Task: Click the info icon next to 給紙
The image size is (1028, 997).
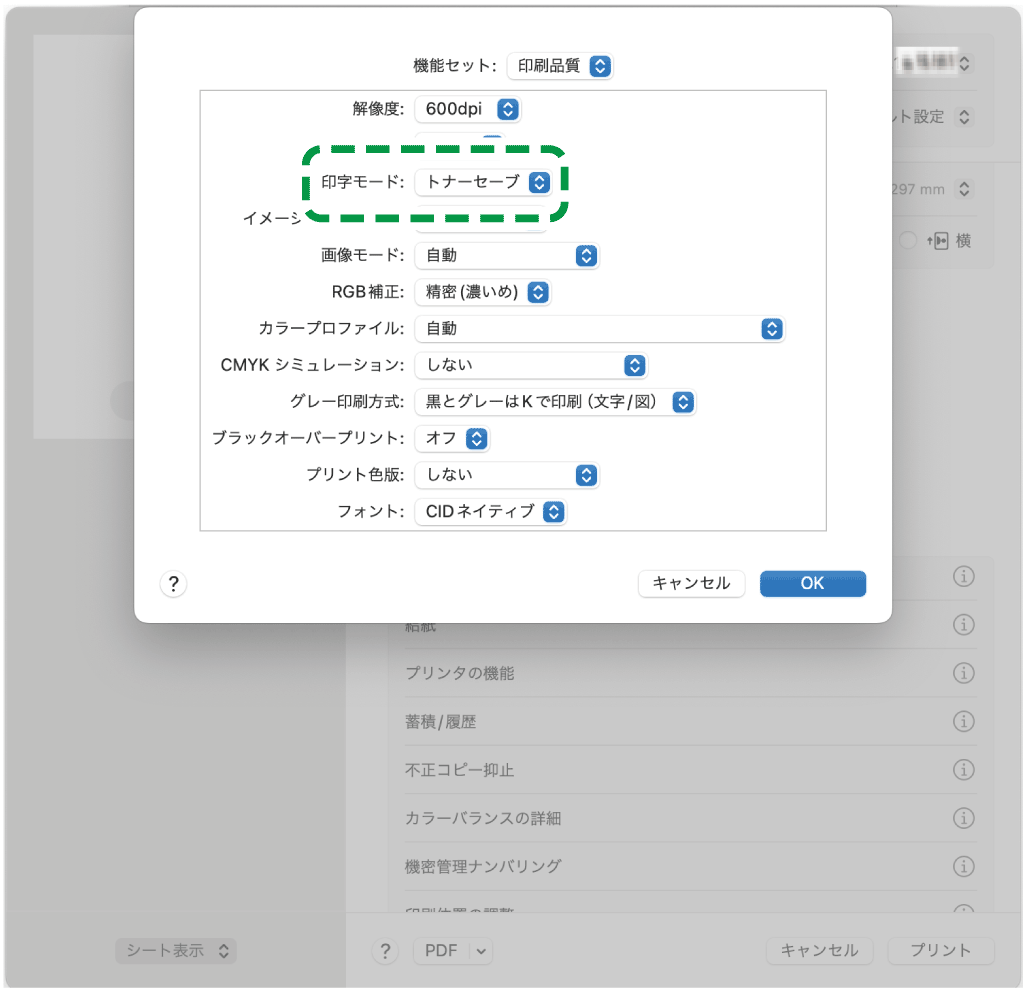Action: click(x=964, y=625)
